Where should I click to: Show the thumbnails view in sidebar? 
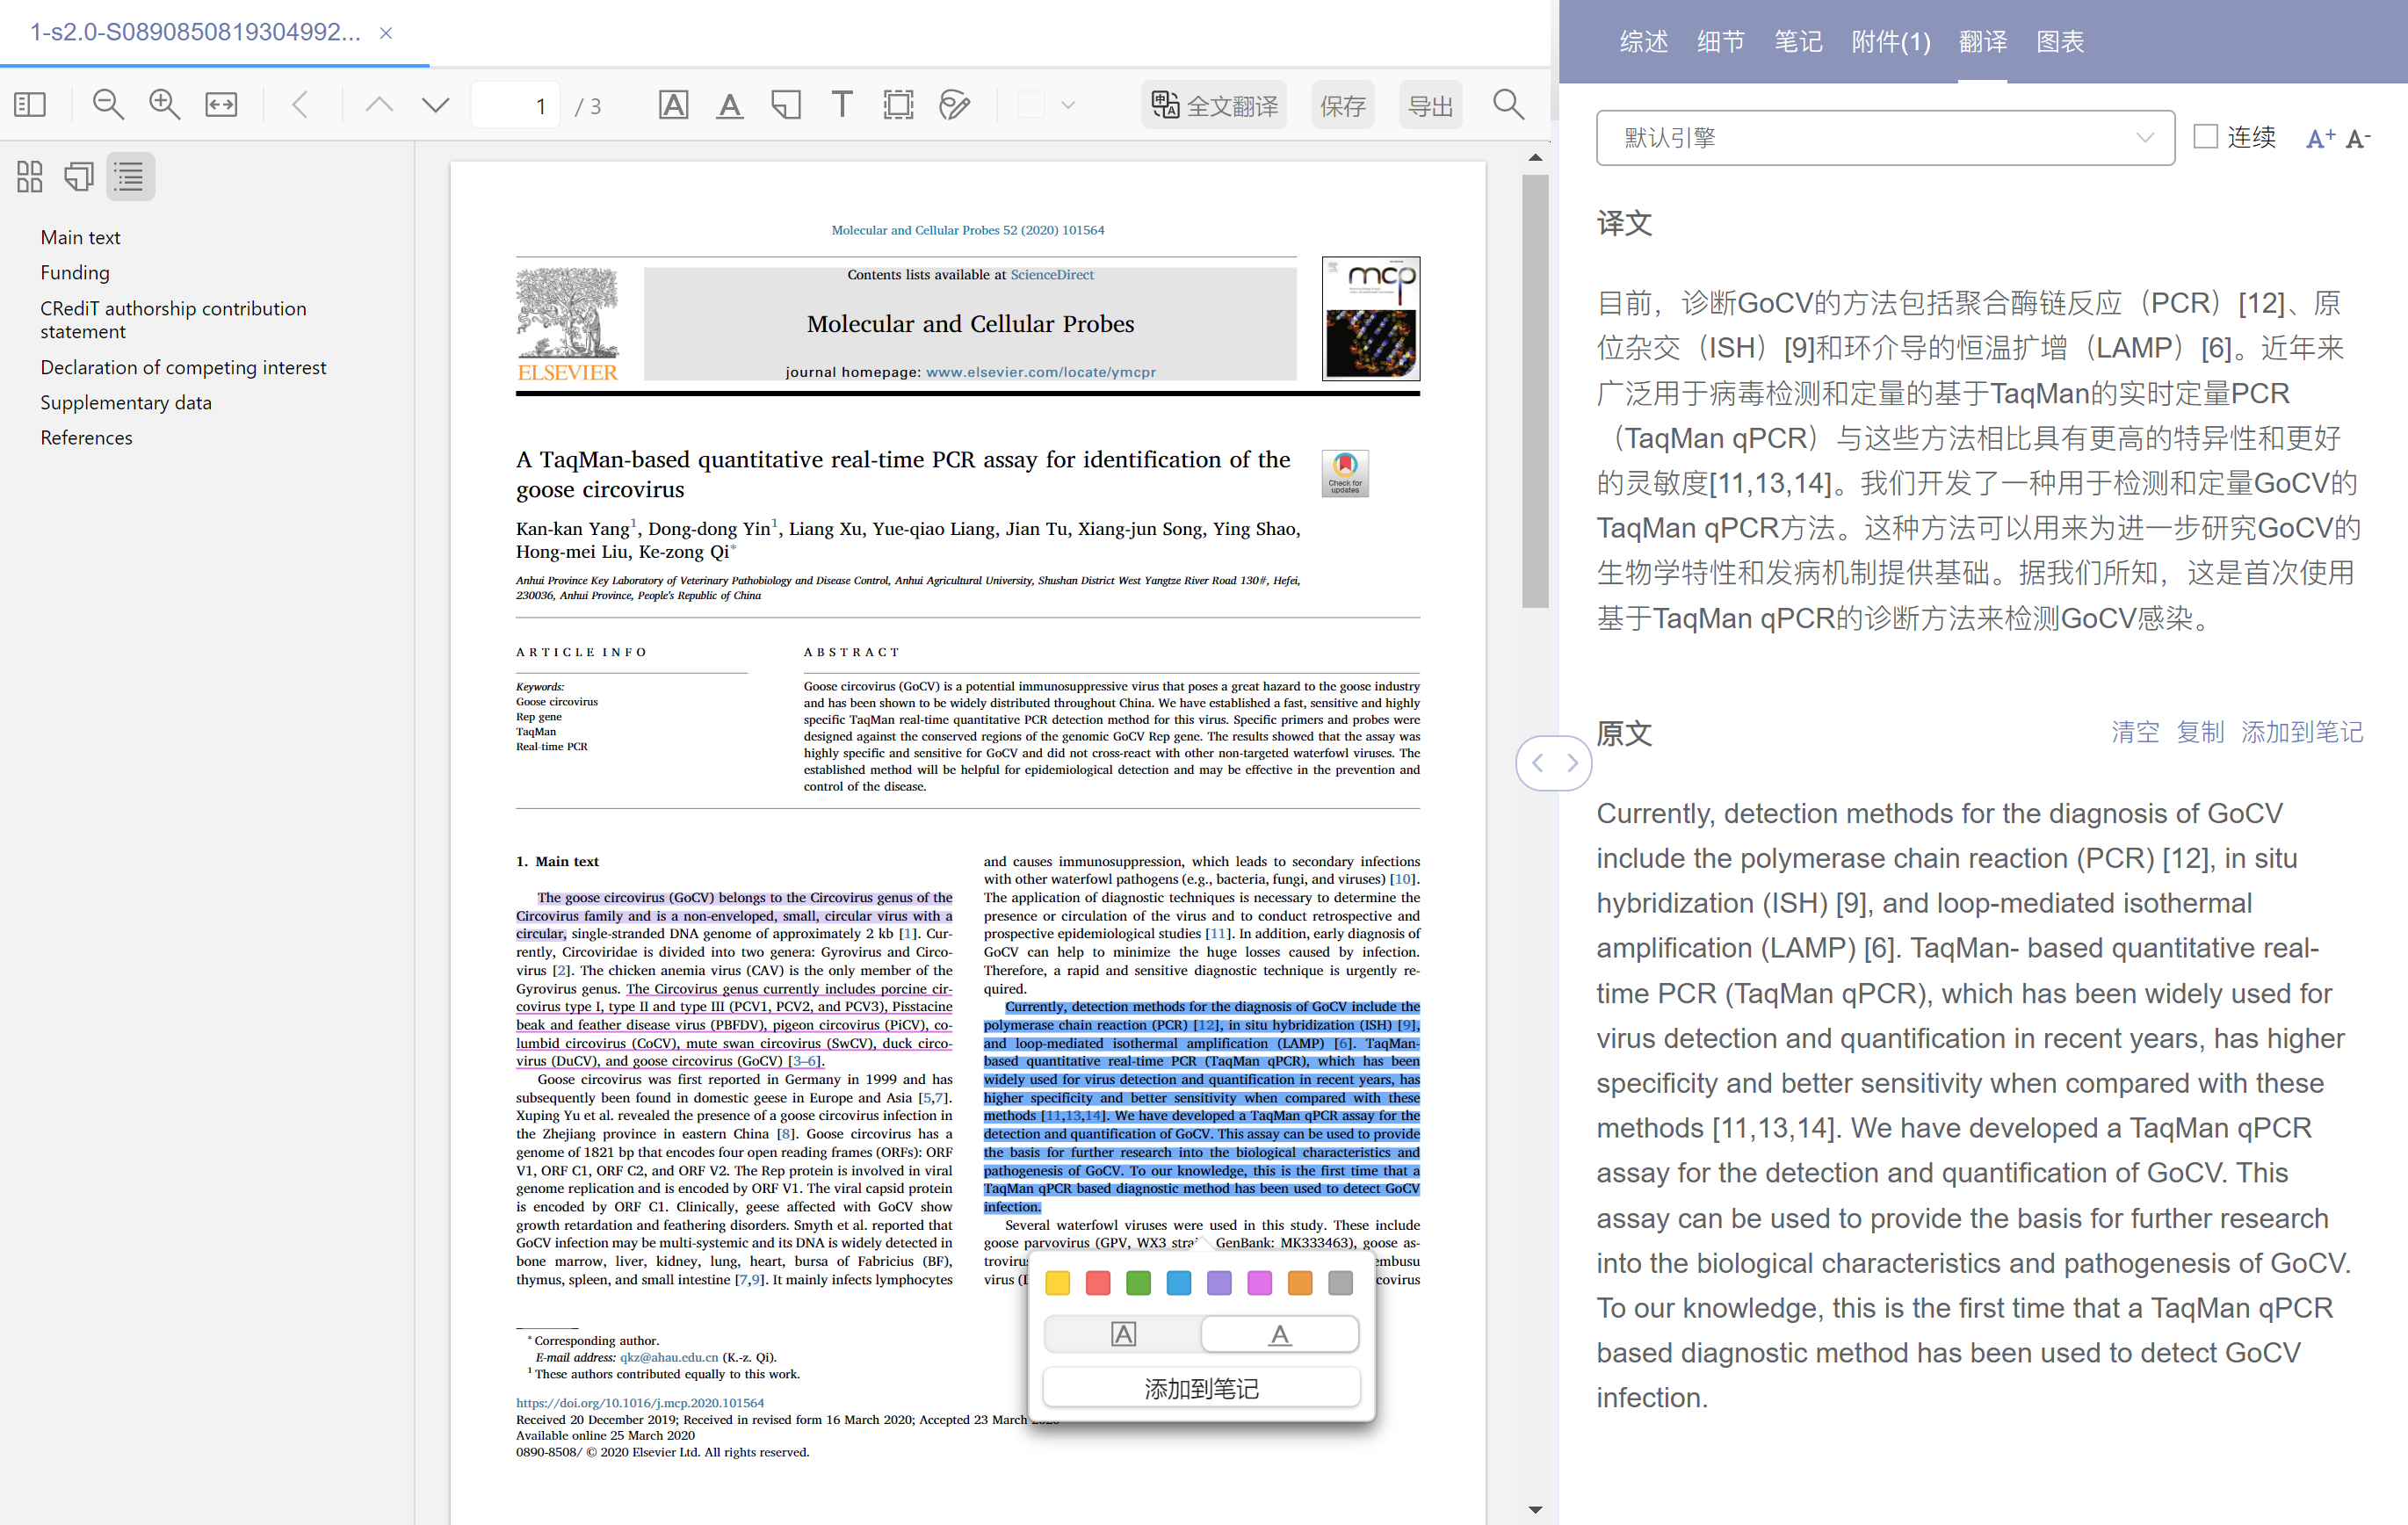coord(30,177)
